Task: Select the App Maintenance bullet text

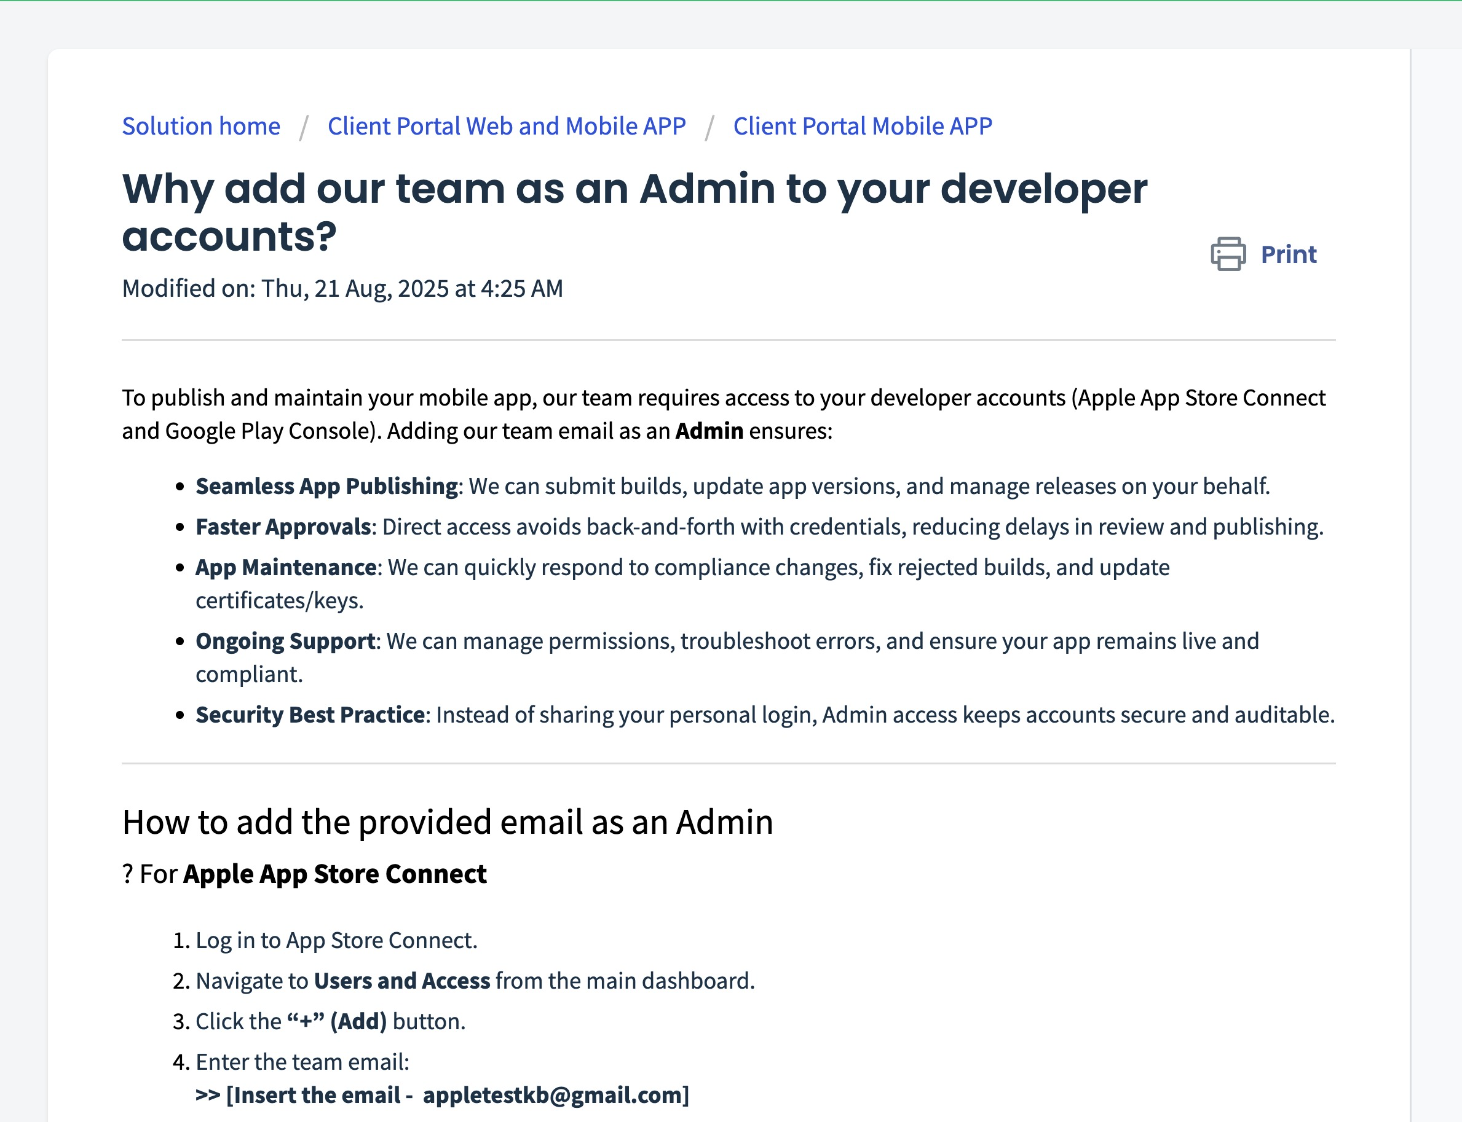Action: pyautogui.click(x=683, y=584)
